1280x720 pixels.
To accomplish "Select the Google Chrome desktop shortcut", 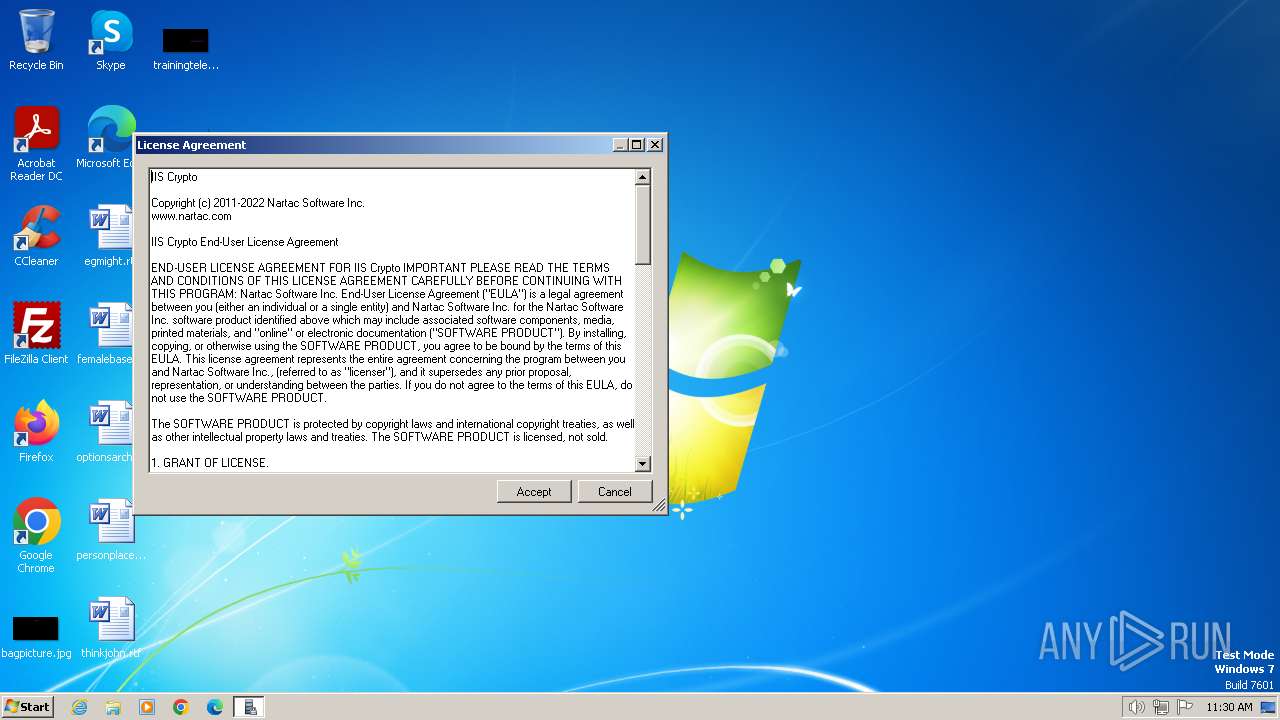I will click(x=36, y=536).
